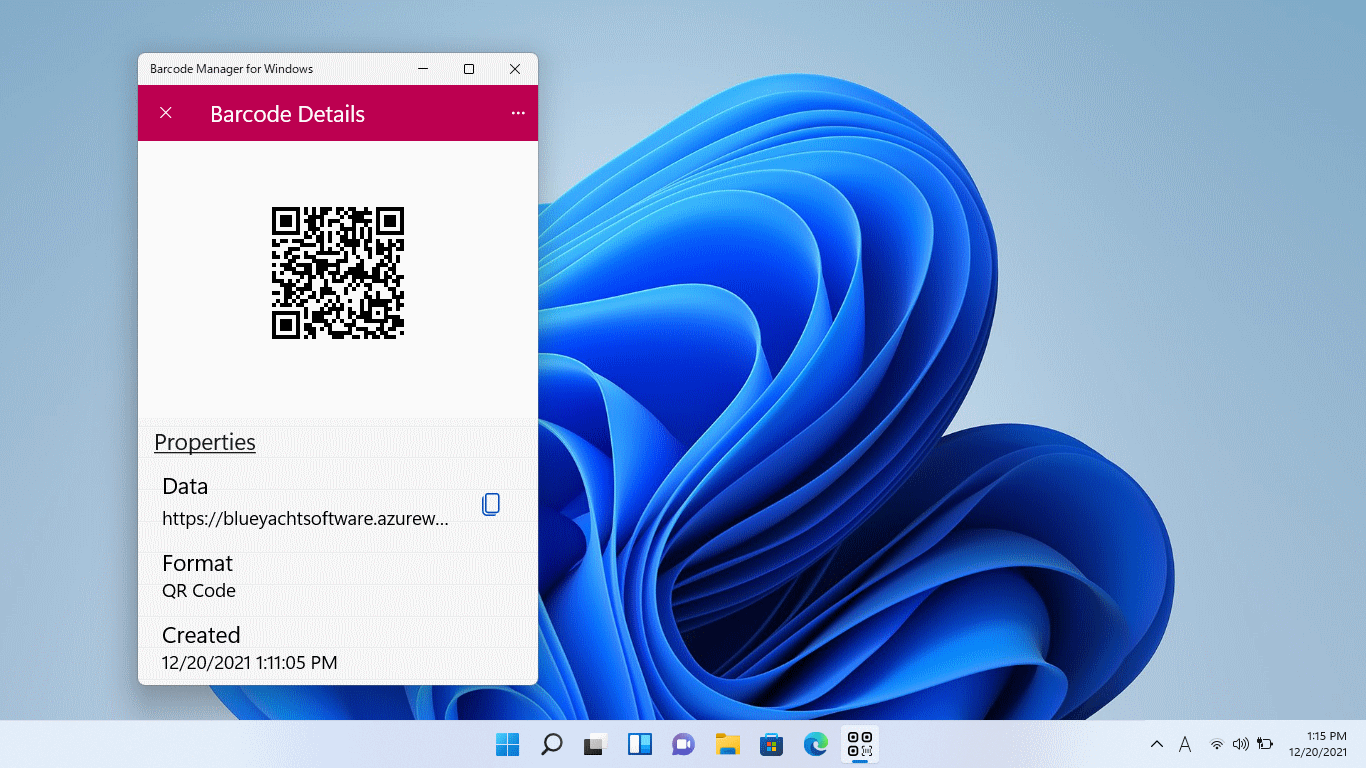The image size is (1366, 768).
Task: Open File Explorer from the taskbar
Action: 727,744
